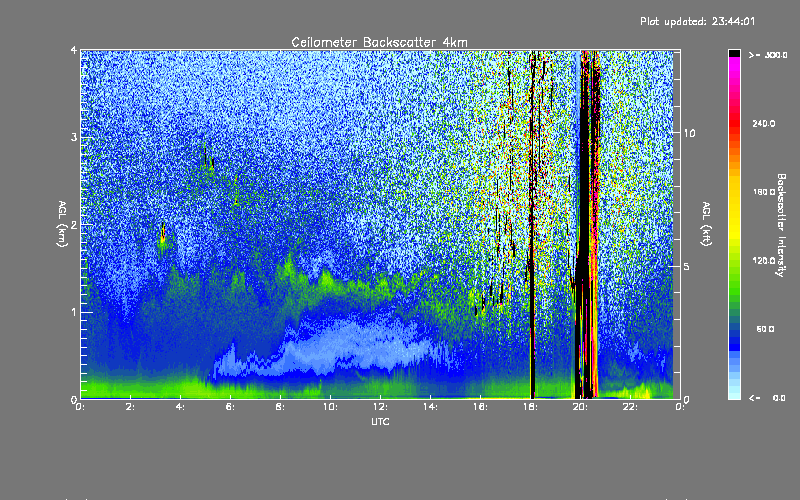Click the '10' label on the kft axis
Viewport: 800px width, 500px height.
pos(689,133)
